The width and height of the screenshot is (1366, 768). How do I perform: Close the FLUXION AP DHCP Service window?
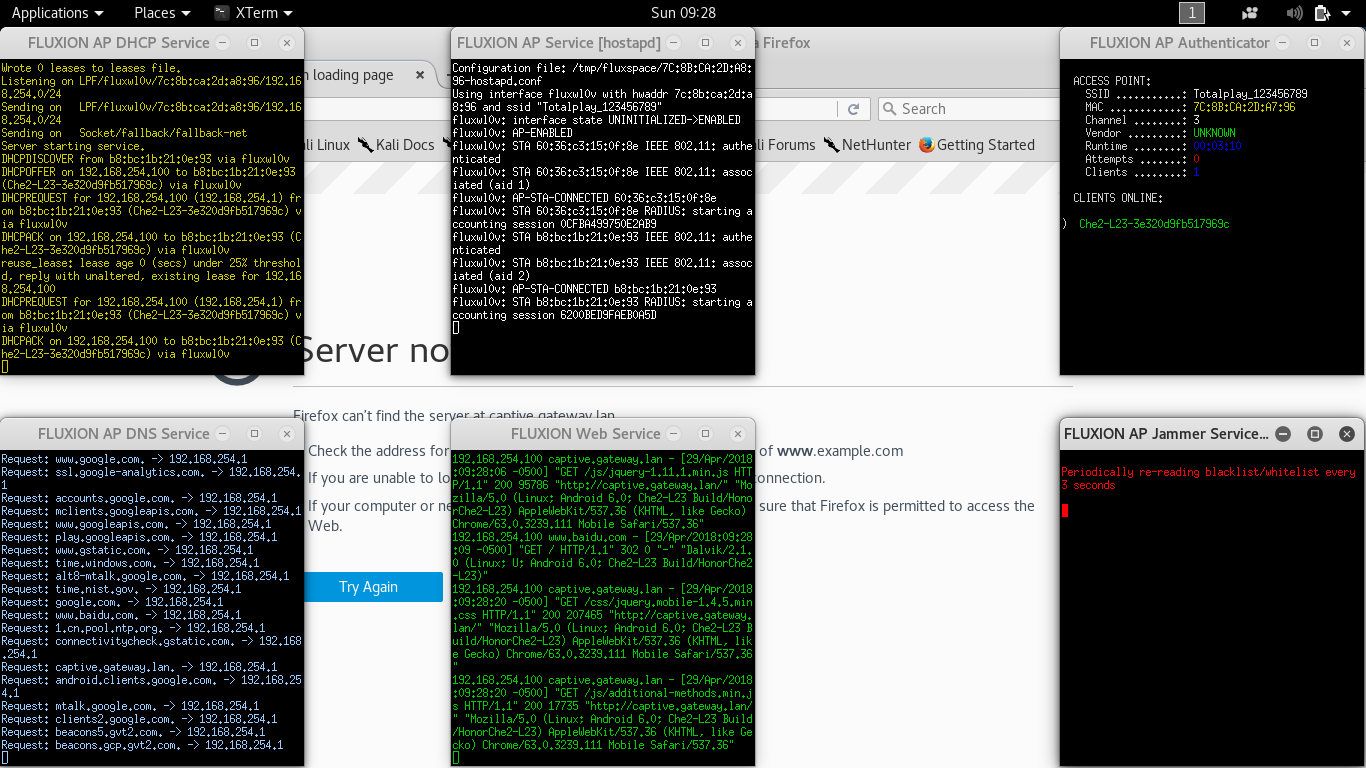[x=287, y=43]
